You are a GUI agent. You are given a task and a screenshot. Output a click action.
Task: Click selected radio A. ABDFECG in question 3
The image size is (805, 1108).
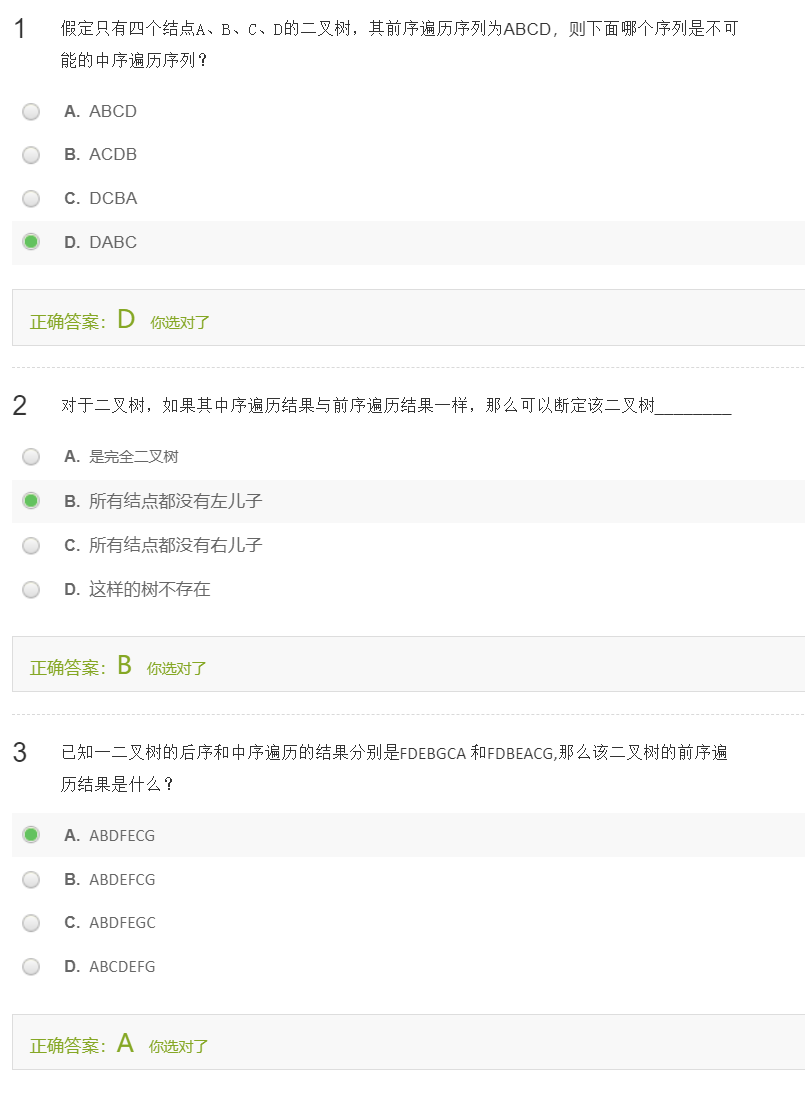[31, 835]
